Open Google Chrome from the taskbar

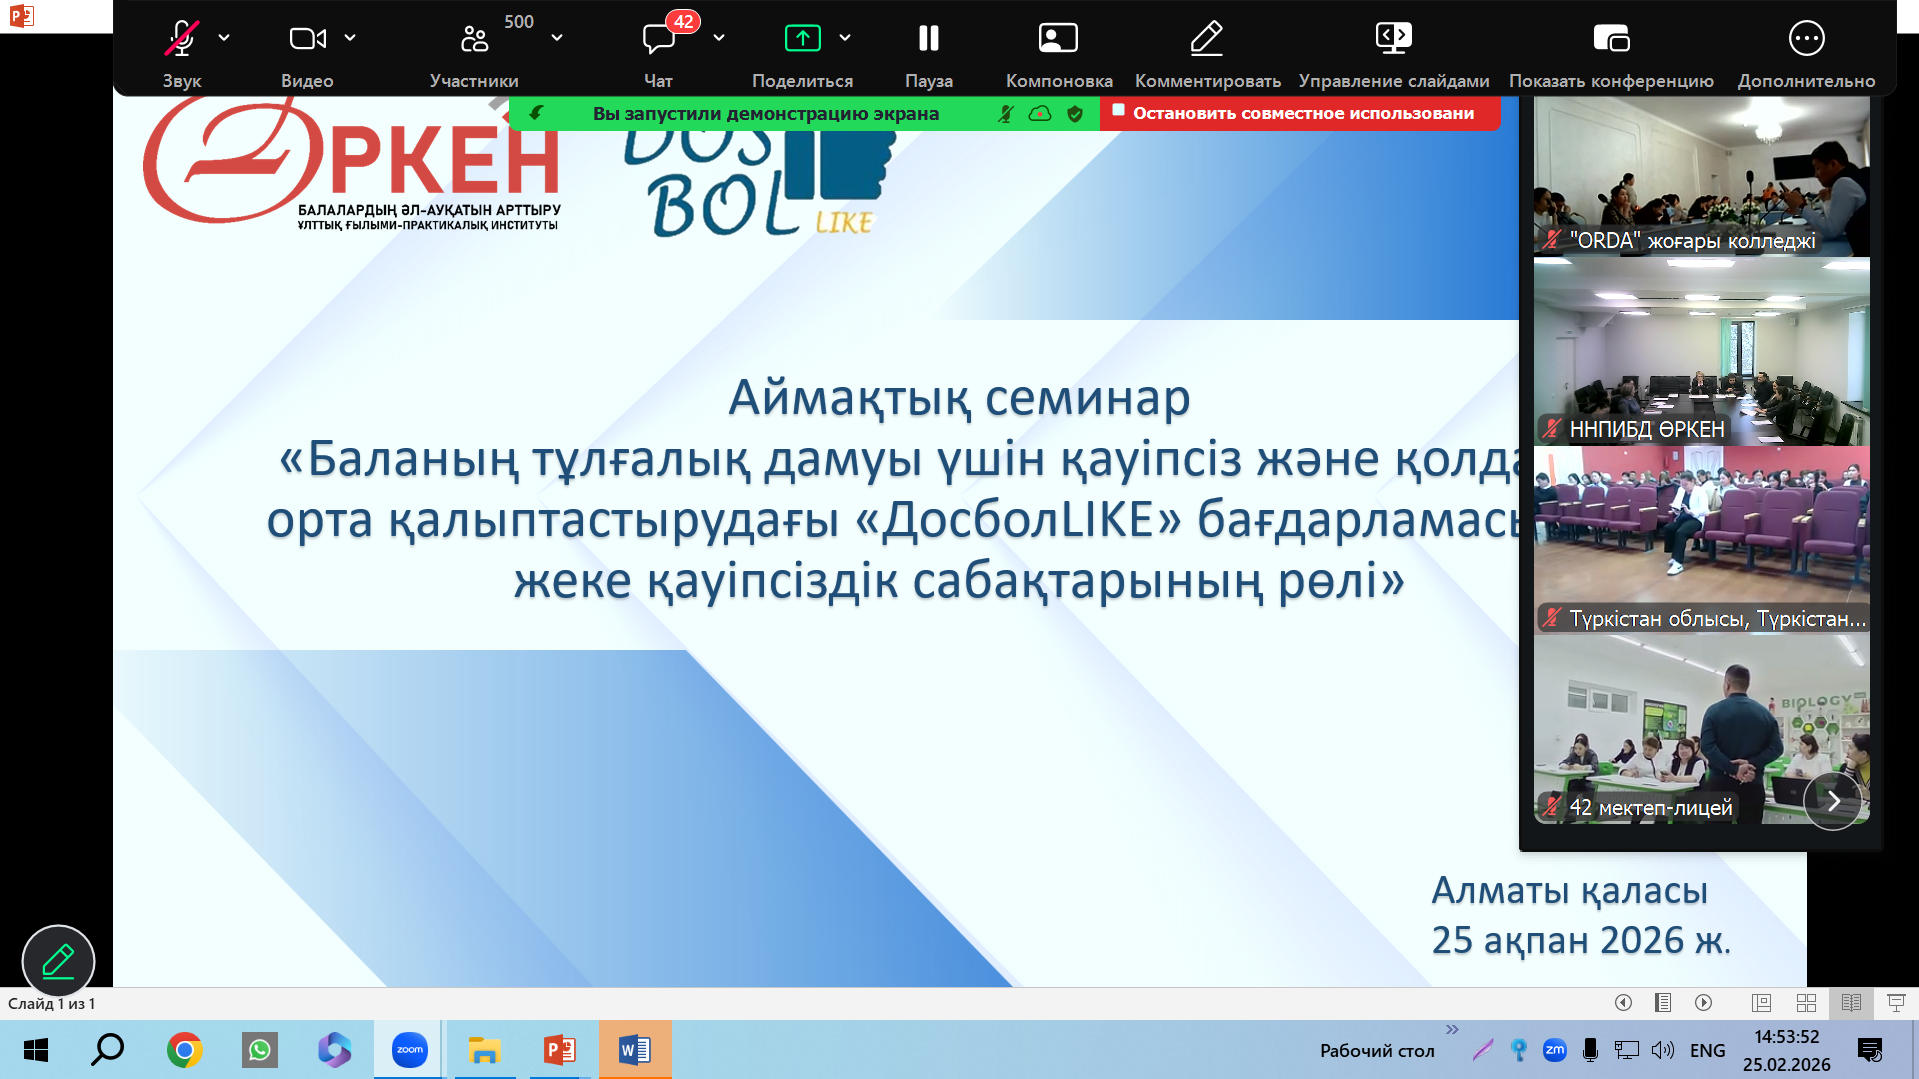coord(184,1050)
